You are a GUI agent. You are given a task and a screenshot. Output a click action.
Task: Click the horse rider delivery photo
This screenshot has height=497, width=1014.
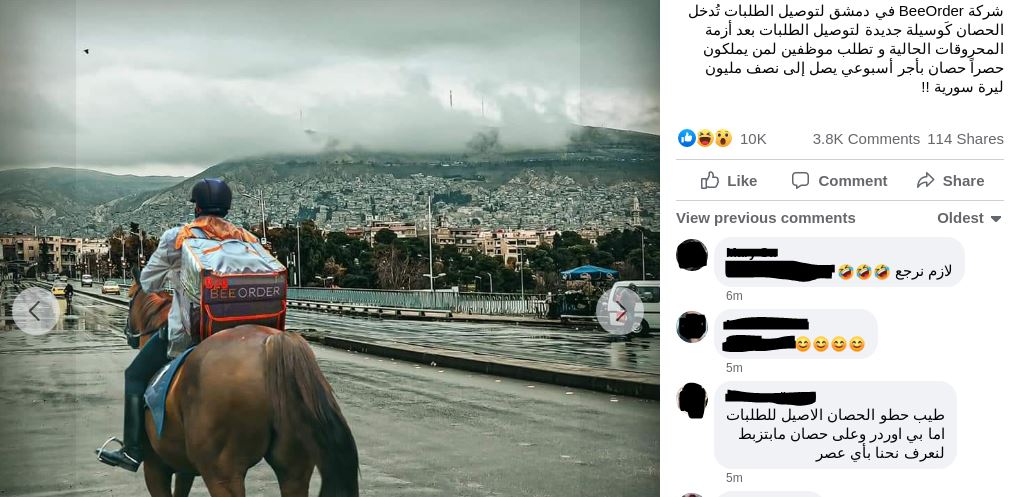[x=330, y=248]
